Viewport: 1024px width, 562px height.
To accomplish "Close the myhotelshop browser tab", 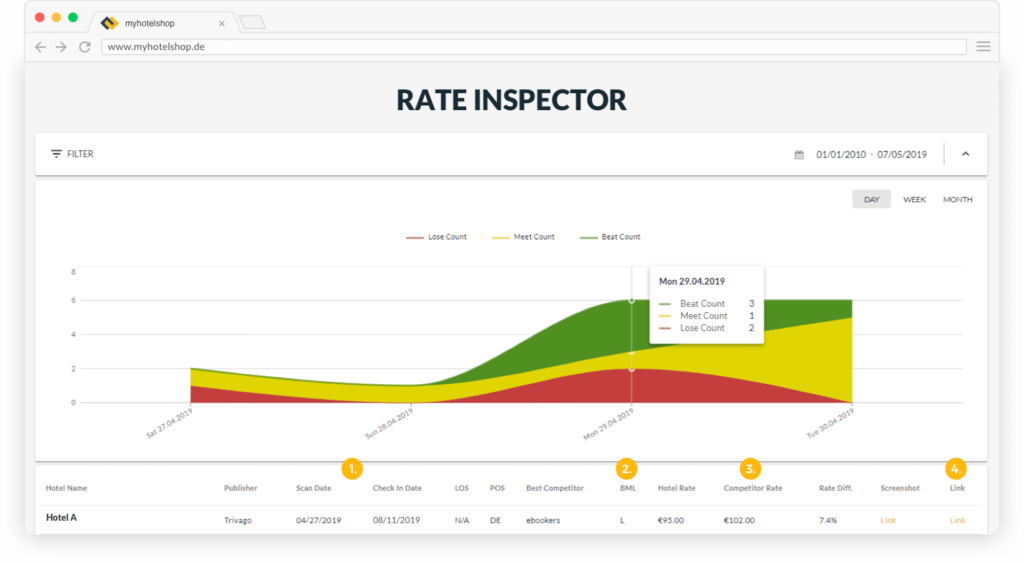I will click(222, 22).
